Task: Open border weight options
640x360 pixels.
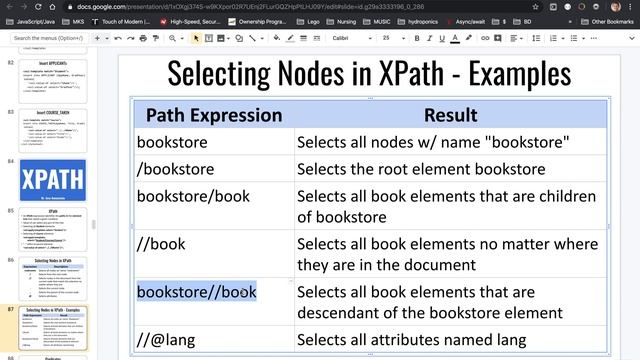Action: (303, 38)
